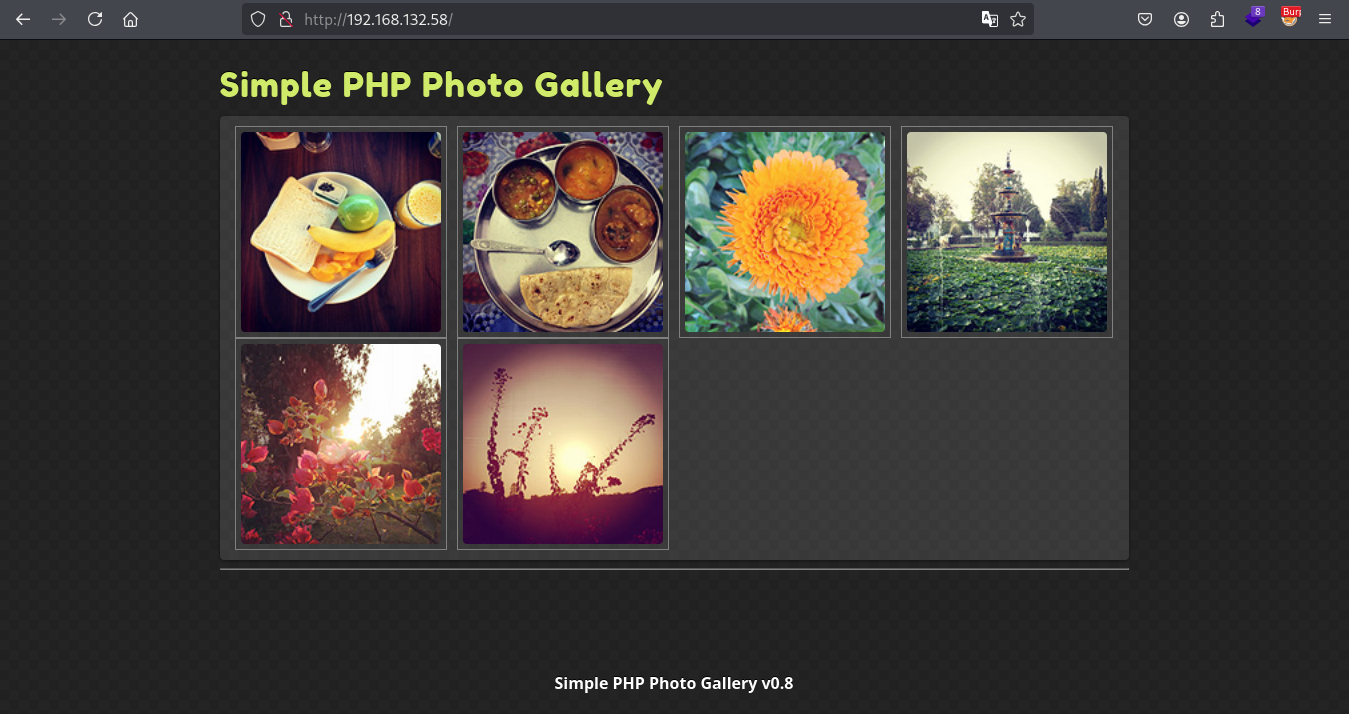
Task: Click the insecure connection lock icon
Action: click(284, 19)
